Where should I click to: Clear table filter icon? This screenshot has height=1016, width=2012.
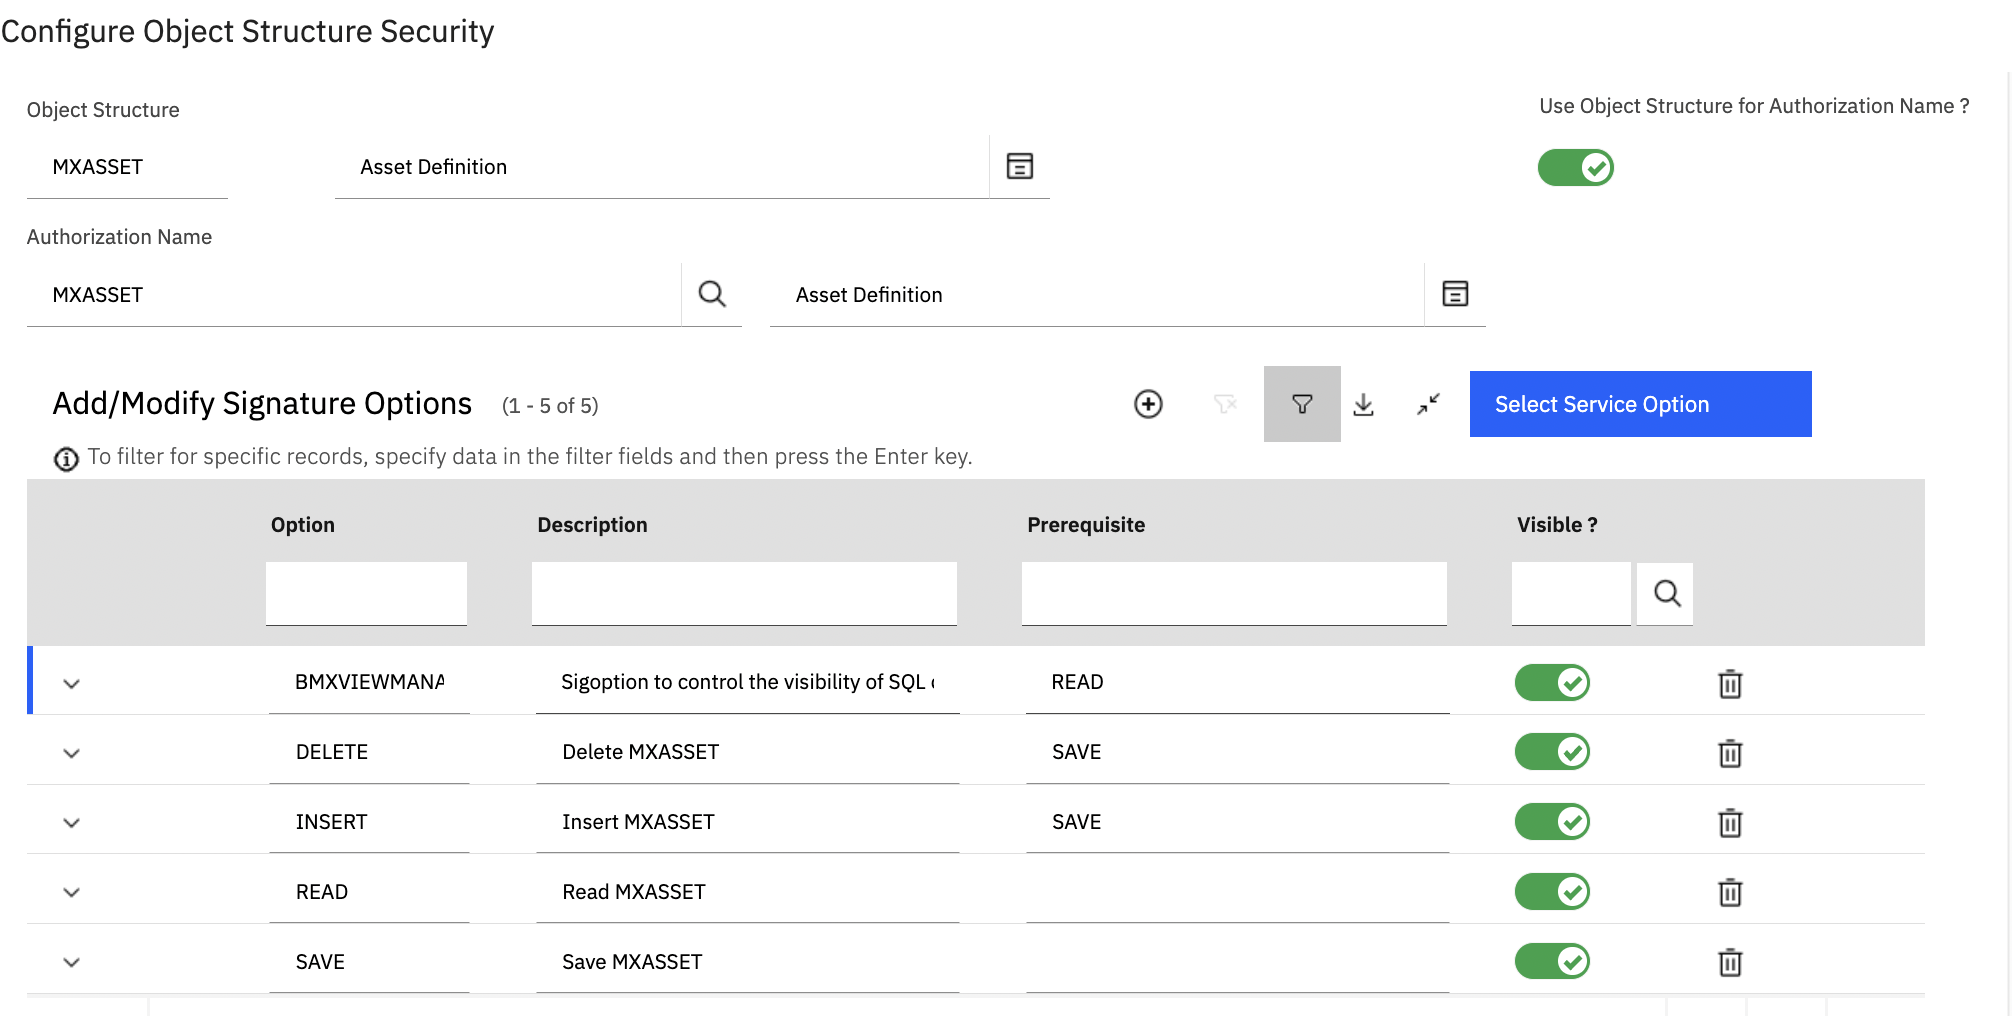click(1225, 404)
